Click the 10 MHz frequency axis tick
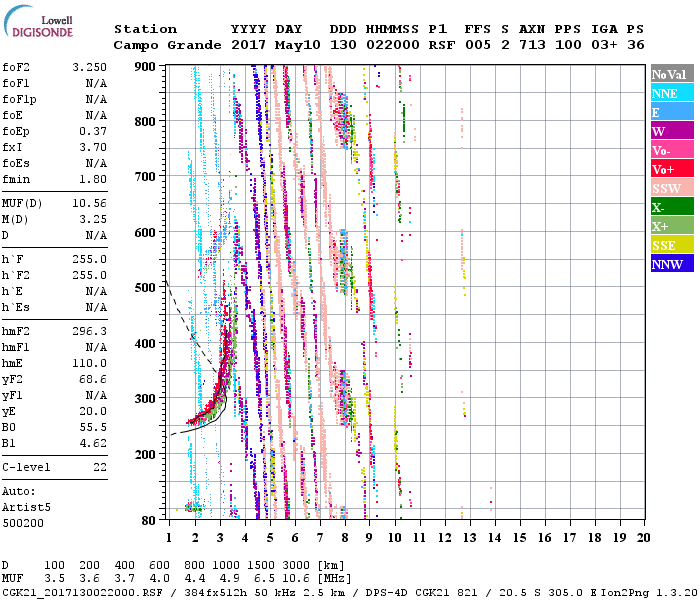700x600 pixels. [395, 537]
